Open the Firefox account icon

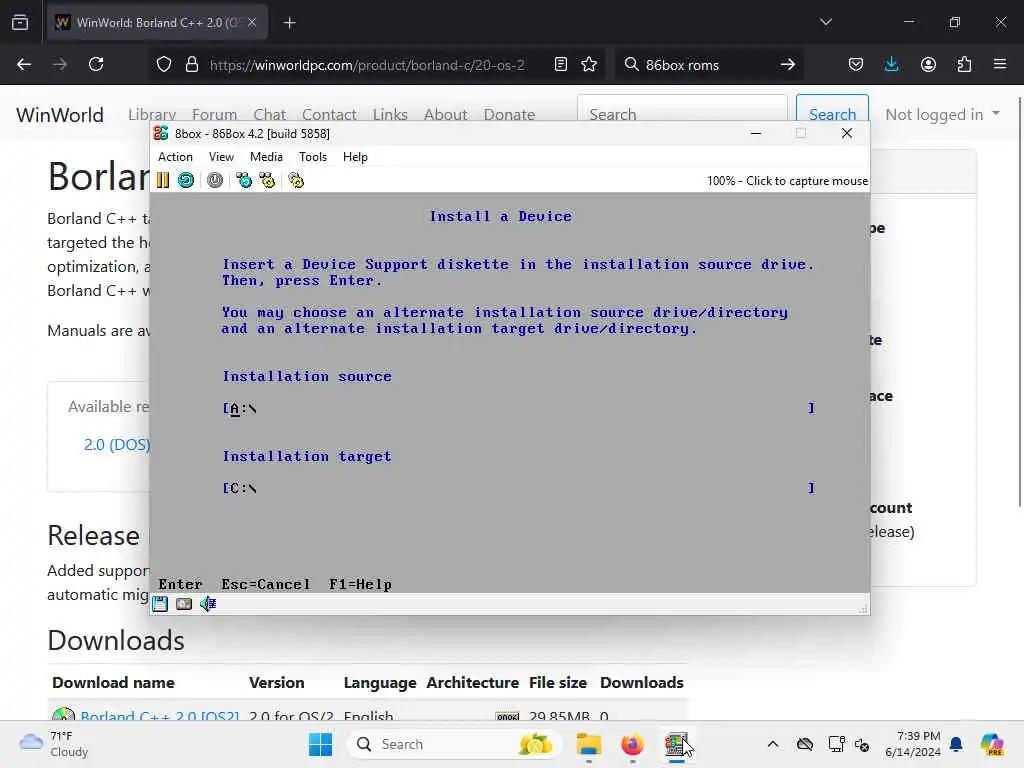pyautogui.click(x=928, y=64)
